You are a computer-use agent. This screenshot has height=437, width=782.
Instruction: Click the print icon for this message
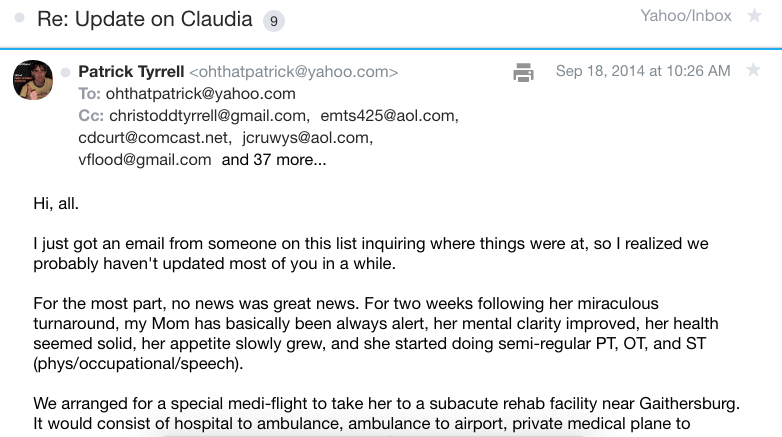click(x=523, y=72)
